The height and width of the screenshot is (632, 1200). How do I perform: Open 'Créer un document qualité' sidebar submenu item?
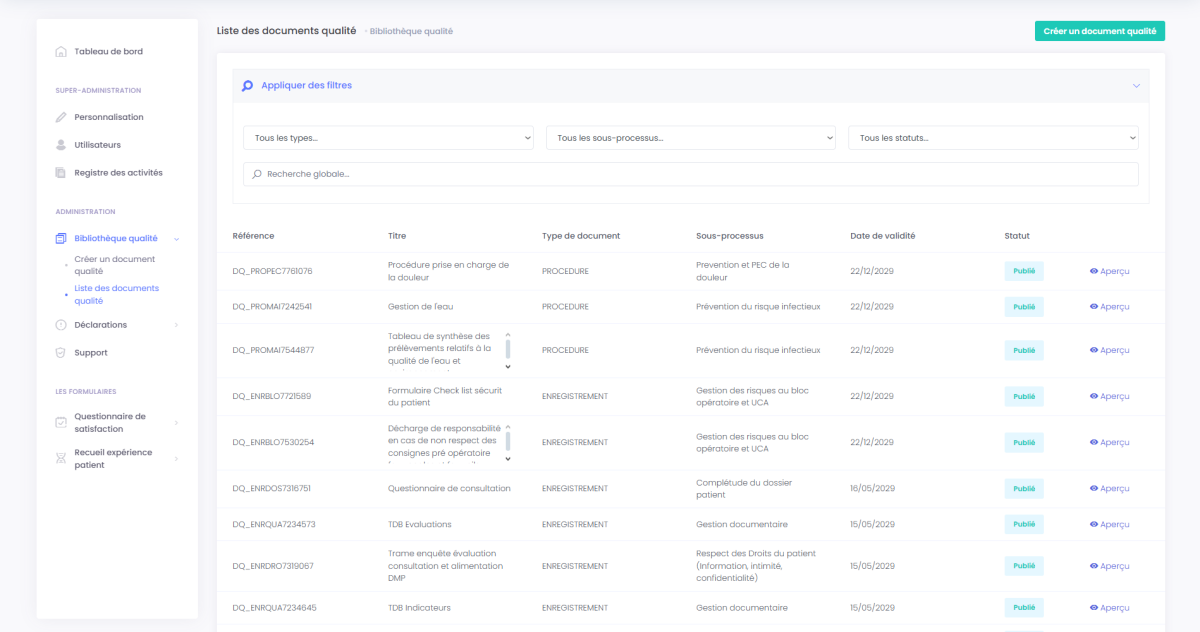coord(114,265)
